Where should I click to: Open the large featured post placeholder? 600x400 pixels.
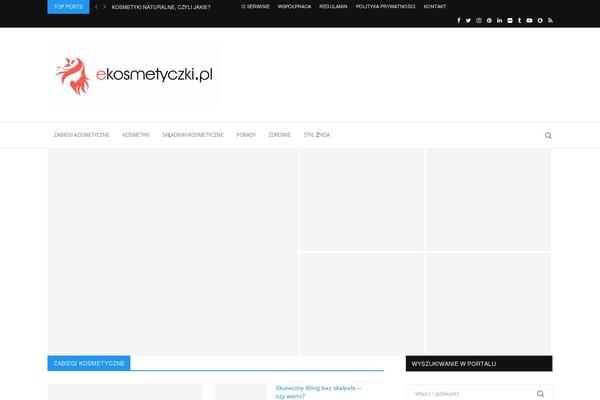(173, 251)
